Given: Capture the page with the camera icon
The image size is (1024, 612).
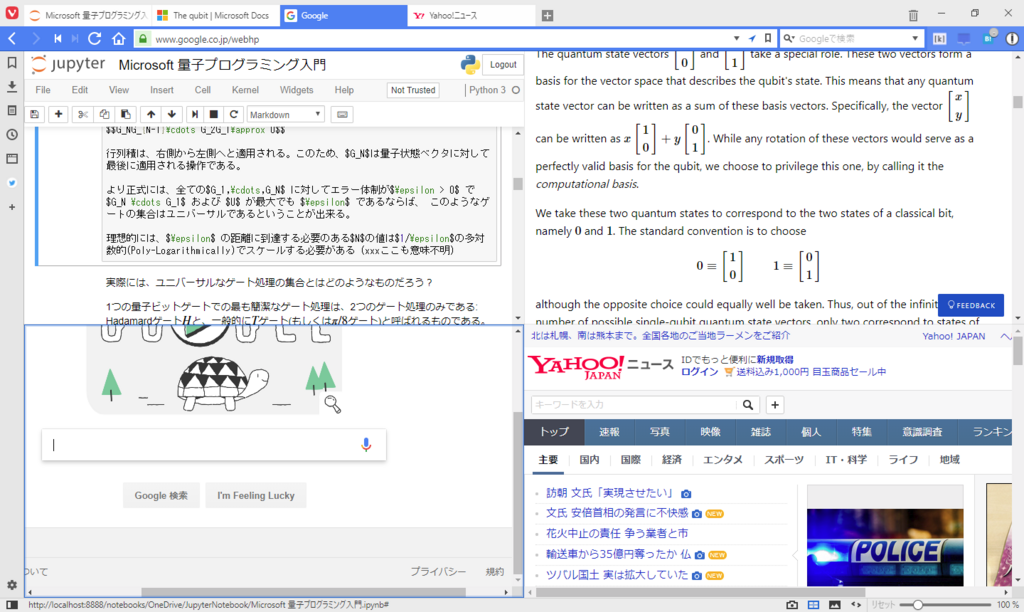Looking at the screenshot, I should (x=792, y=605).
